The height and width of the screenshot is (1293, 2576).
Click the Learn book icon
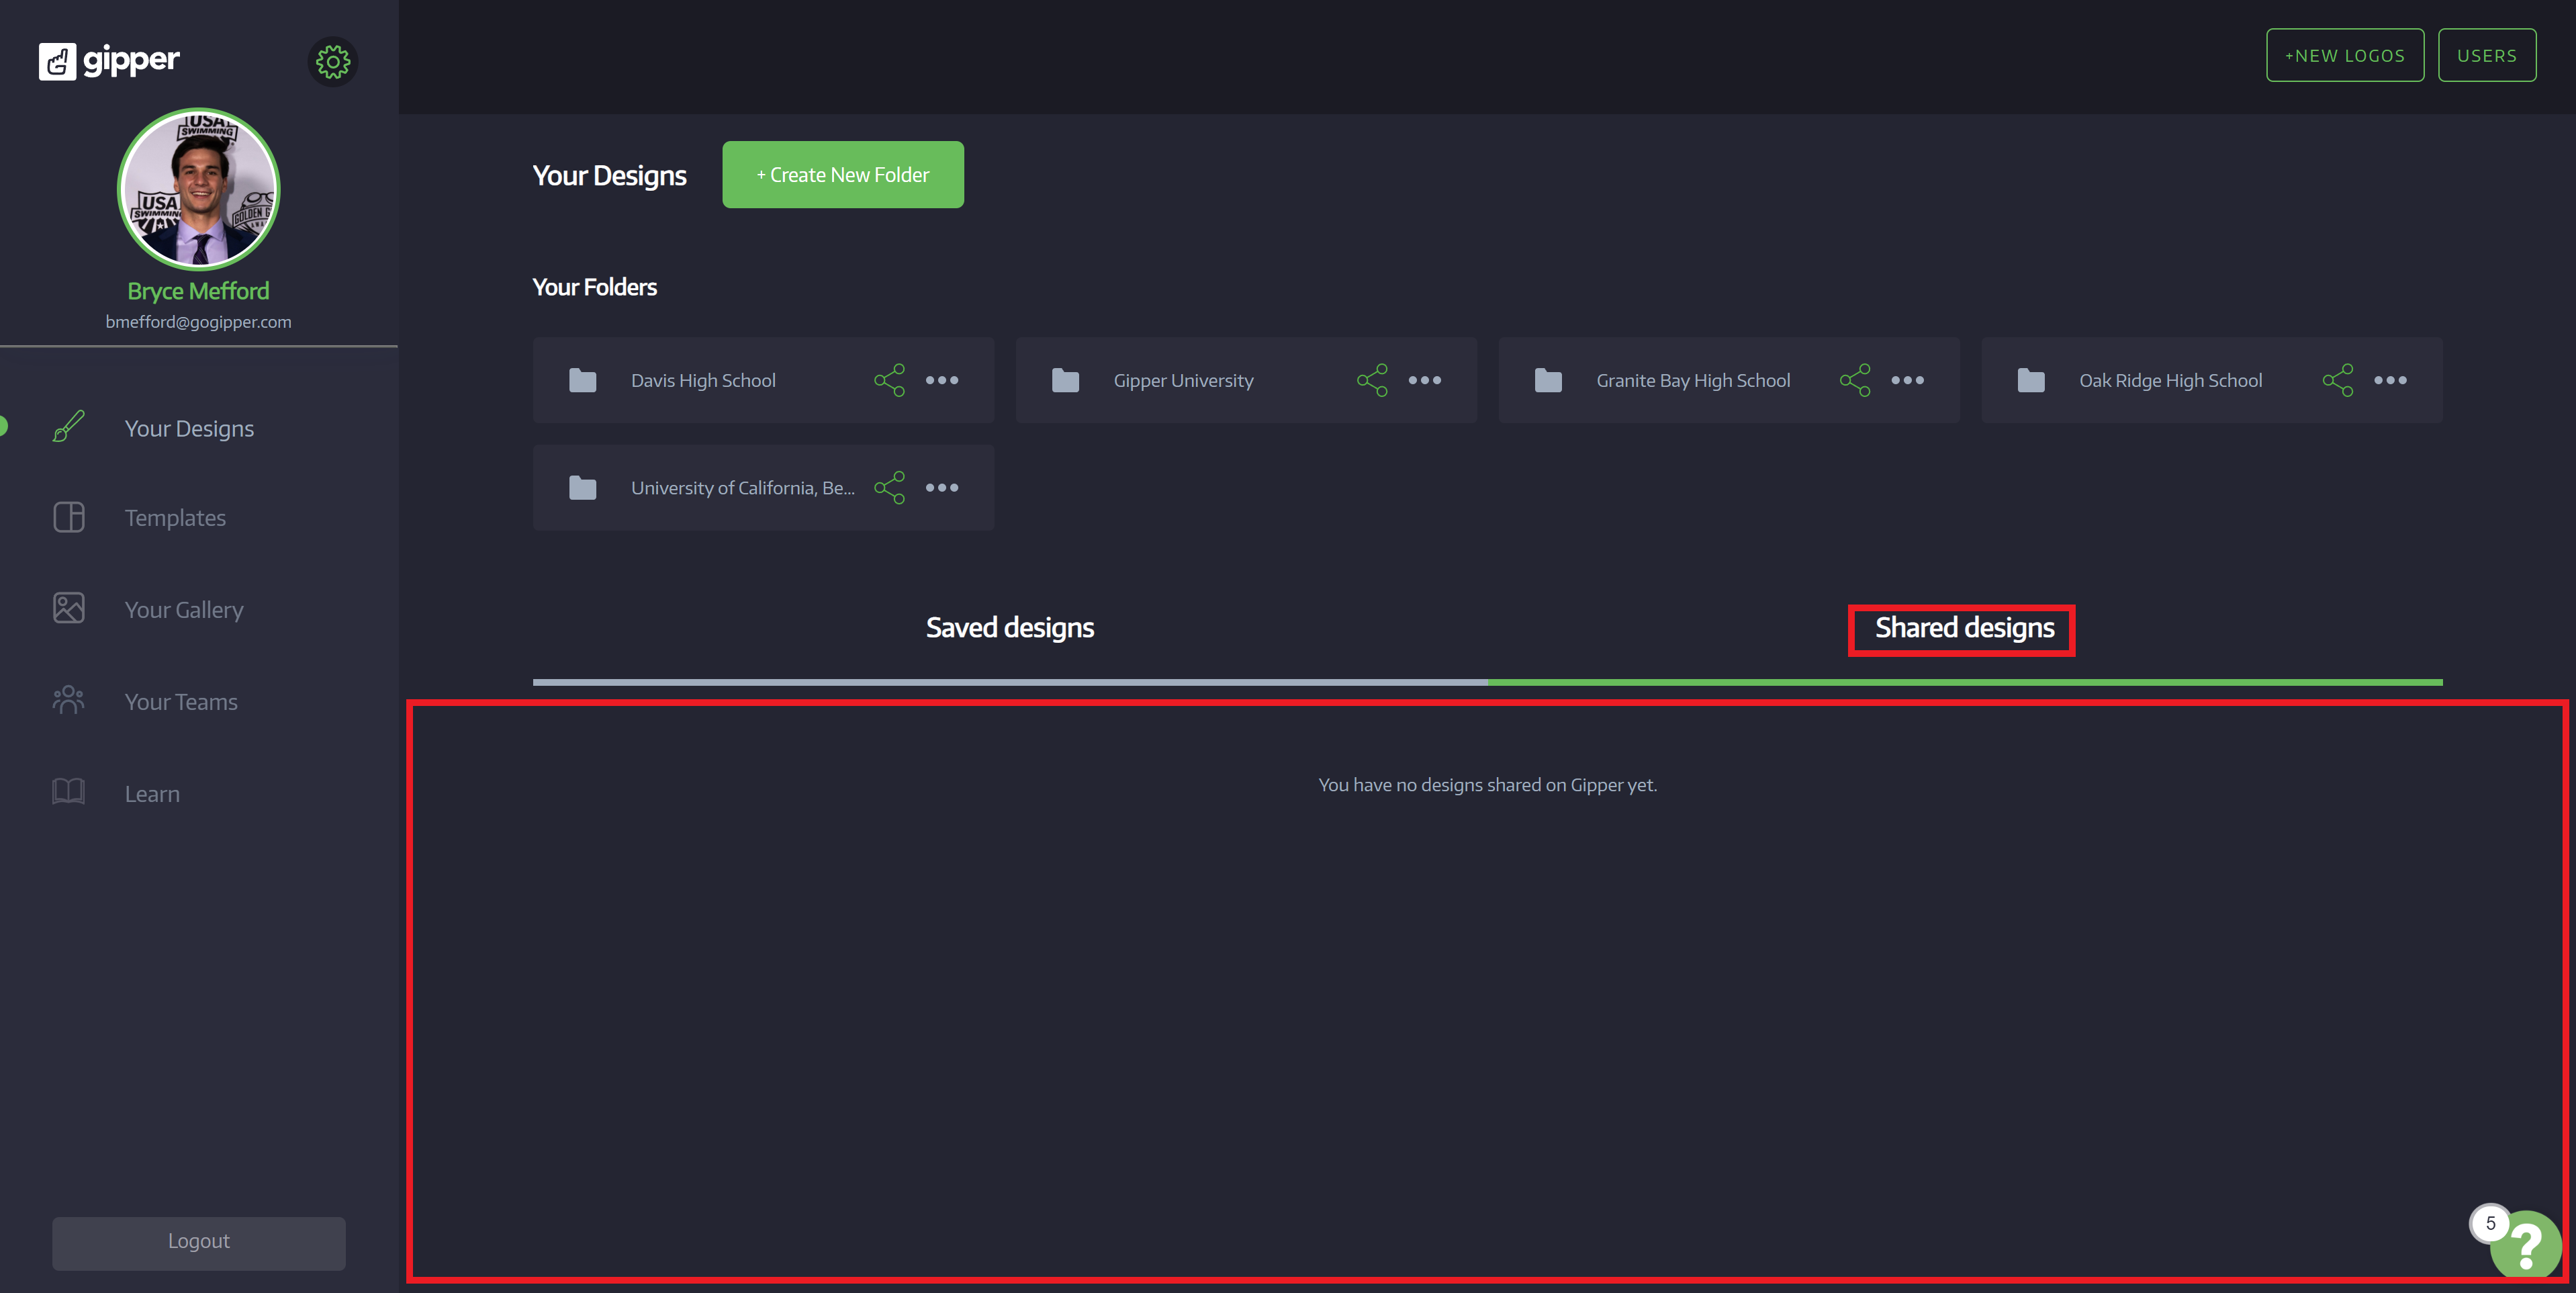pyautogui.click(x=68, y=792)
